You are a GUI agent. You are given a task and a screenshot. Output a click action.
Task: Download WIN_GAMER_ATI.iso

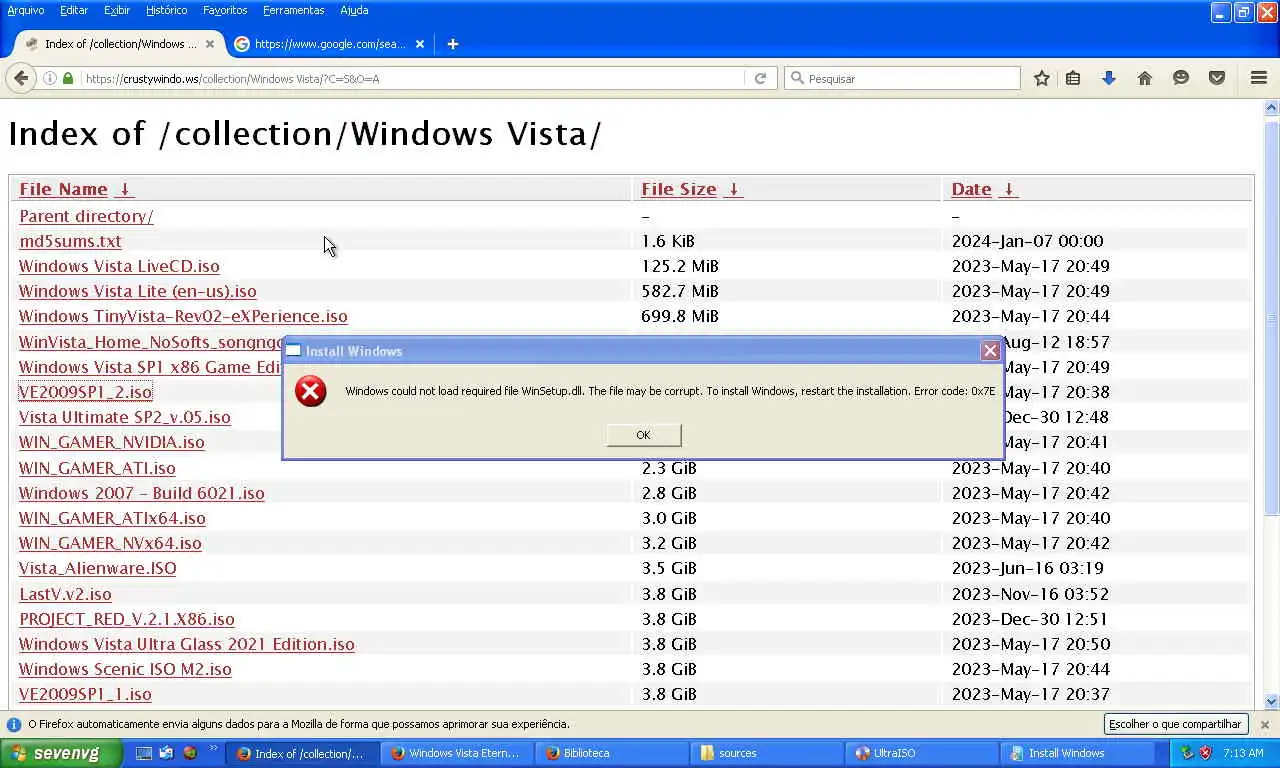[97, 468]
